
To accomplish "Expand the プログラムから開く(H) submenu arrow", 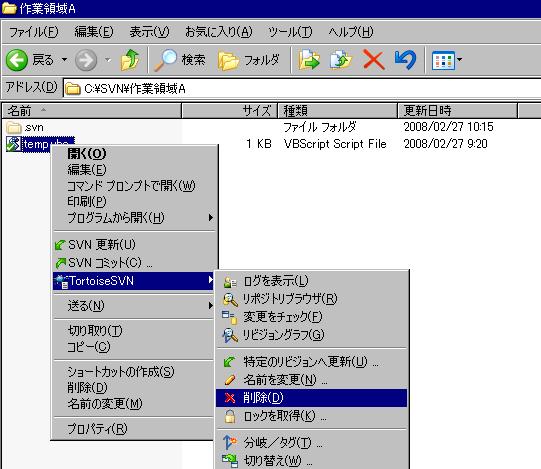I will pos(210,218).
